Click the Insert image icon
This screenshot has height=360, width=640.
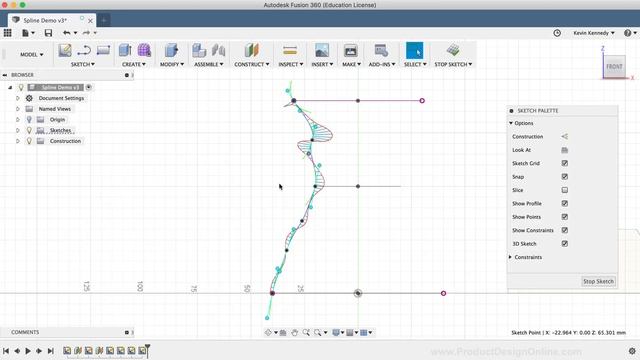322,51
